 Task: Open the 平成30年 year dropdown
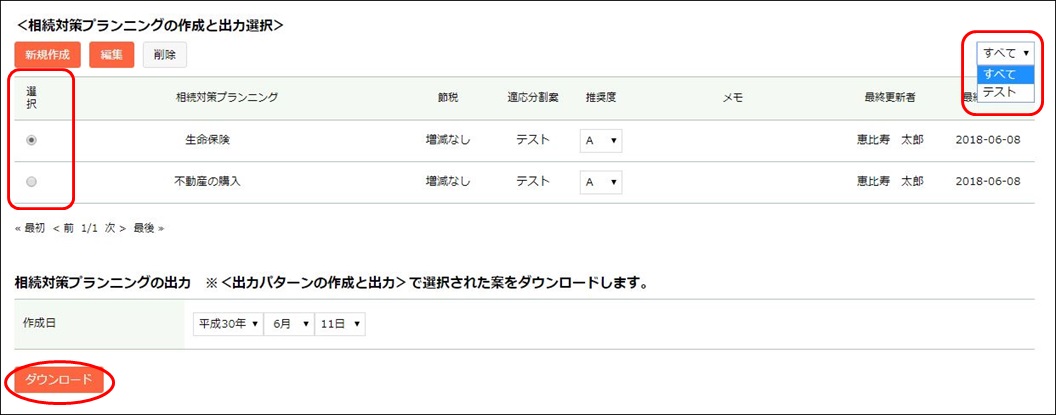228,323
